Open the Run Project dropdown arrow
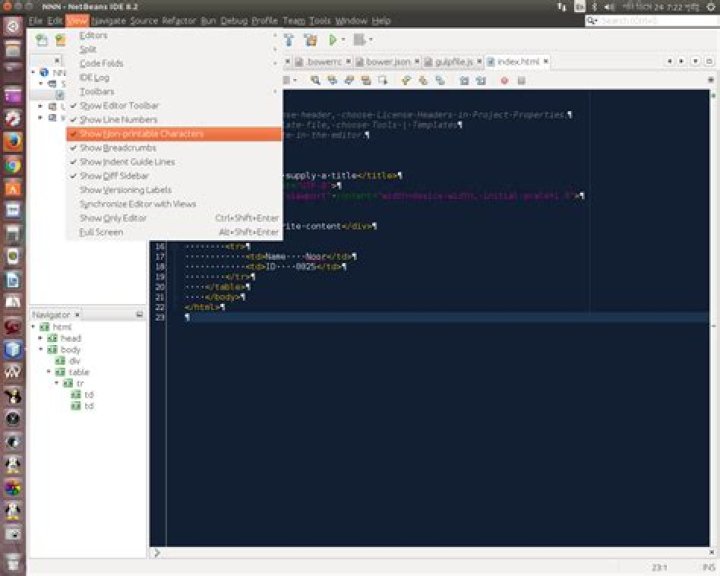Image resolution: width=720 pixels, height=576 pixels. point(343,40)
